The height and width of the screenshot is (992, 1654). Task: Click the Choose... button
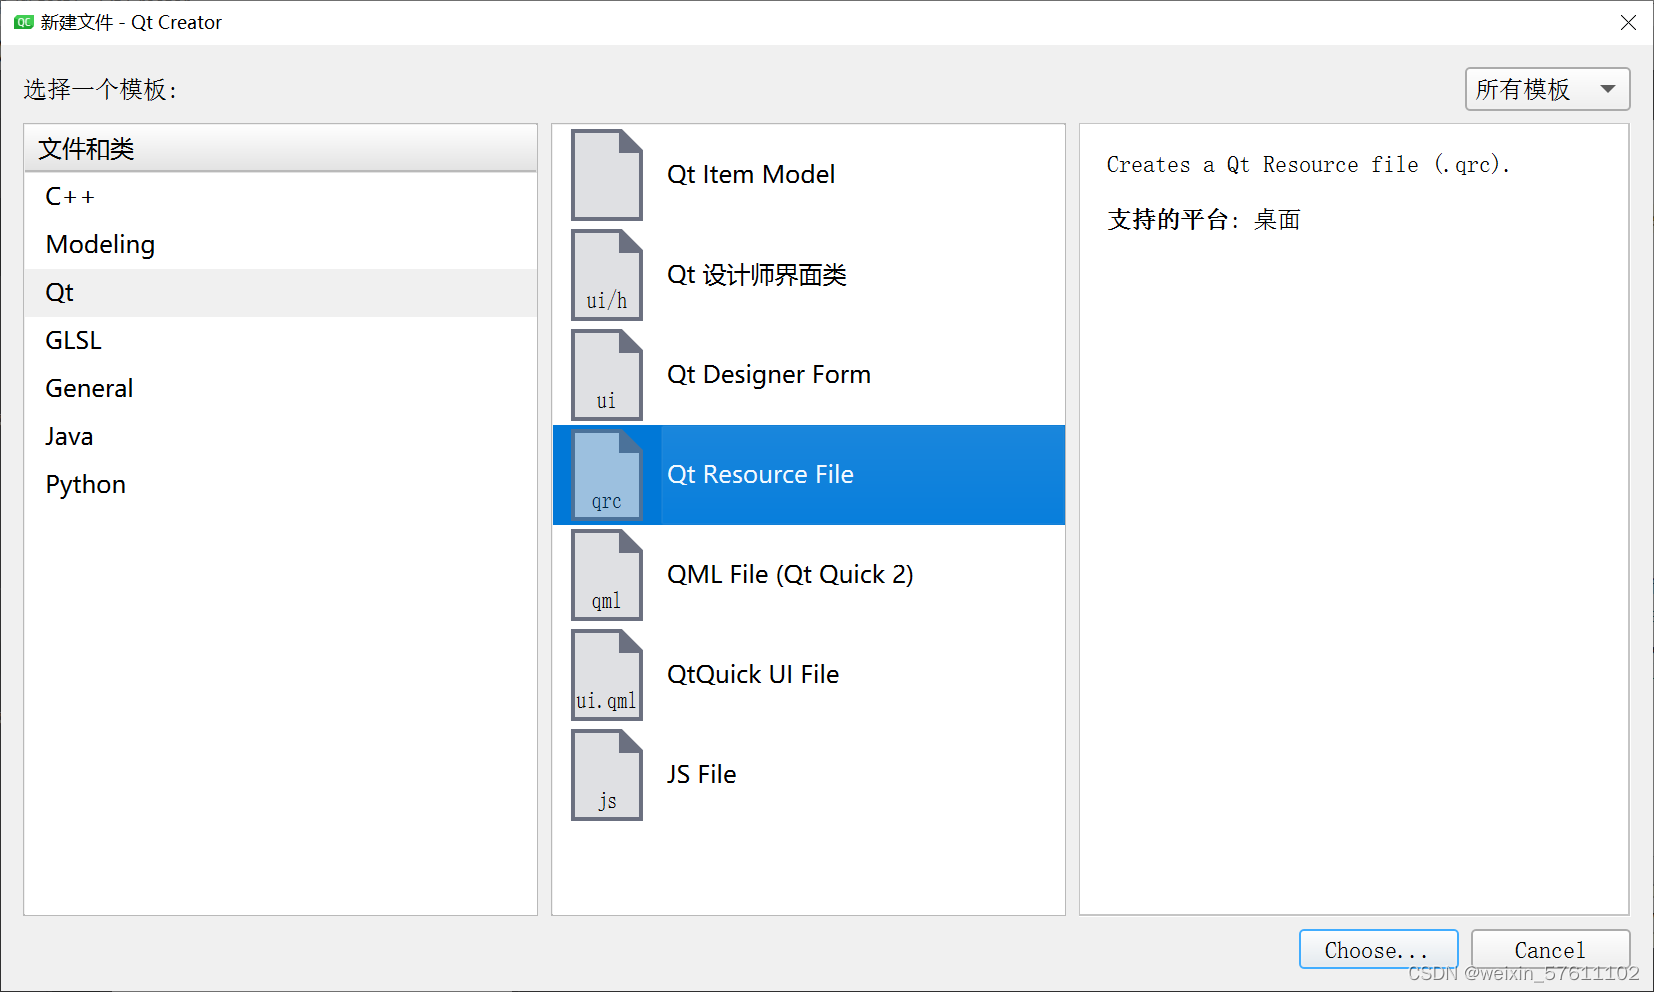click(1378, 949)
